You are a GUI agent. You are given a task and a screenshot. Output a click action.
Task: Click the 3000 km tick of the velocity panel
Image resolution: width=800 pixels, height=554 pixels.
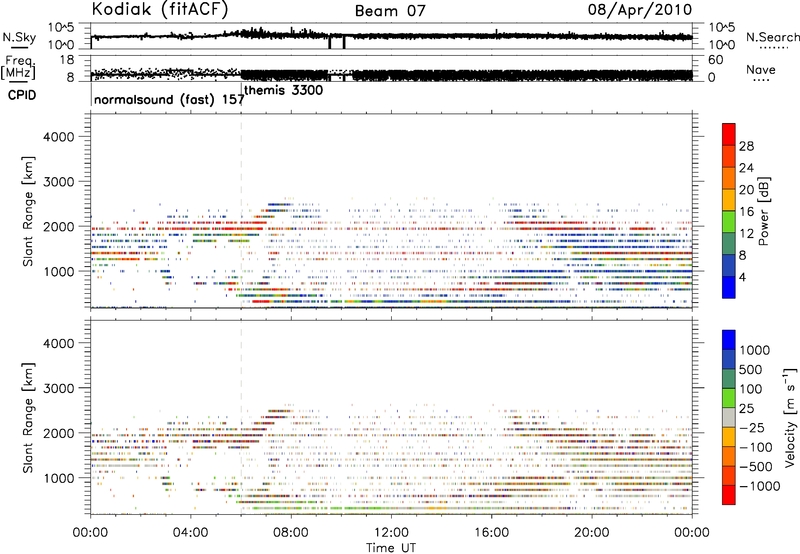pos(58,388)
